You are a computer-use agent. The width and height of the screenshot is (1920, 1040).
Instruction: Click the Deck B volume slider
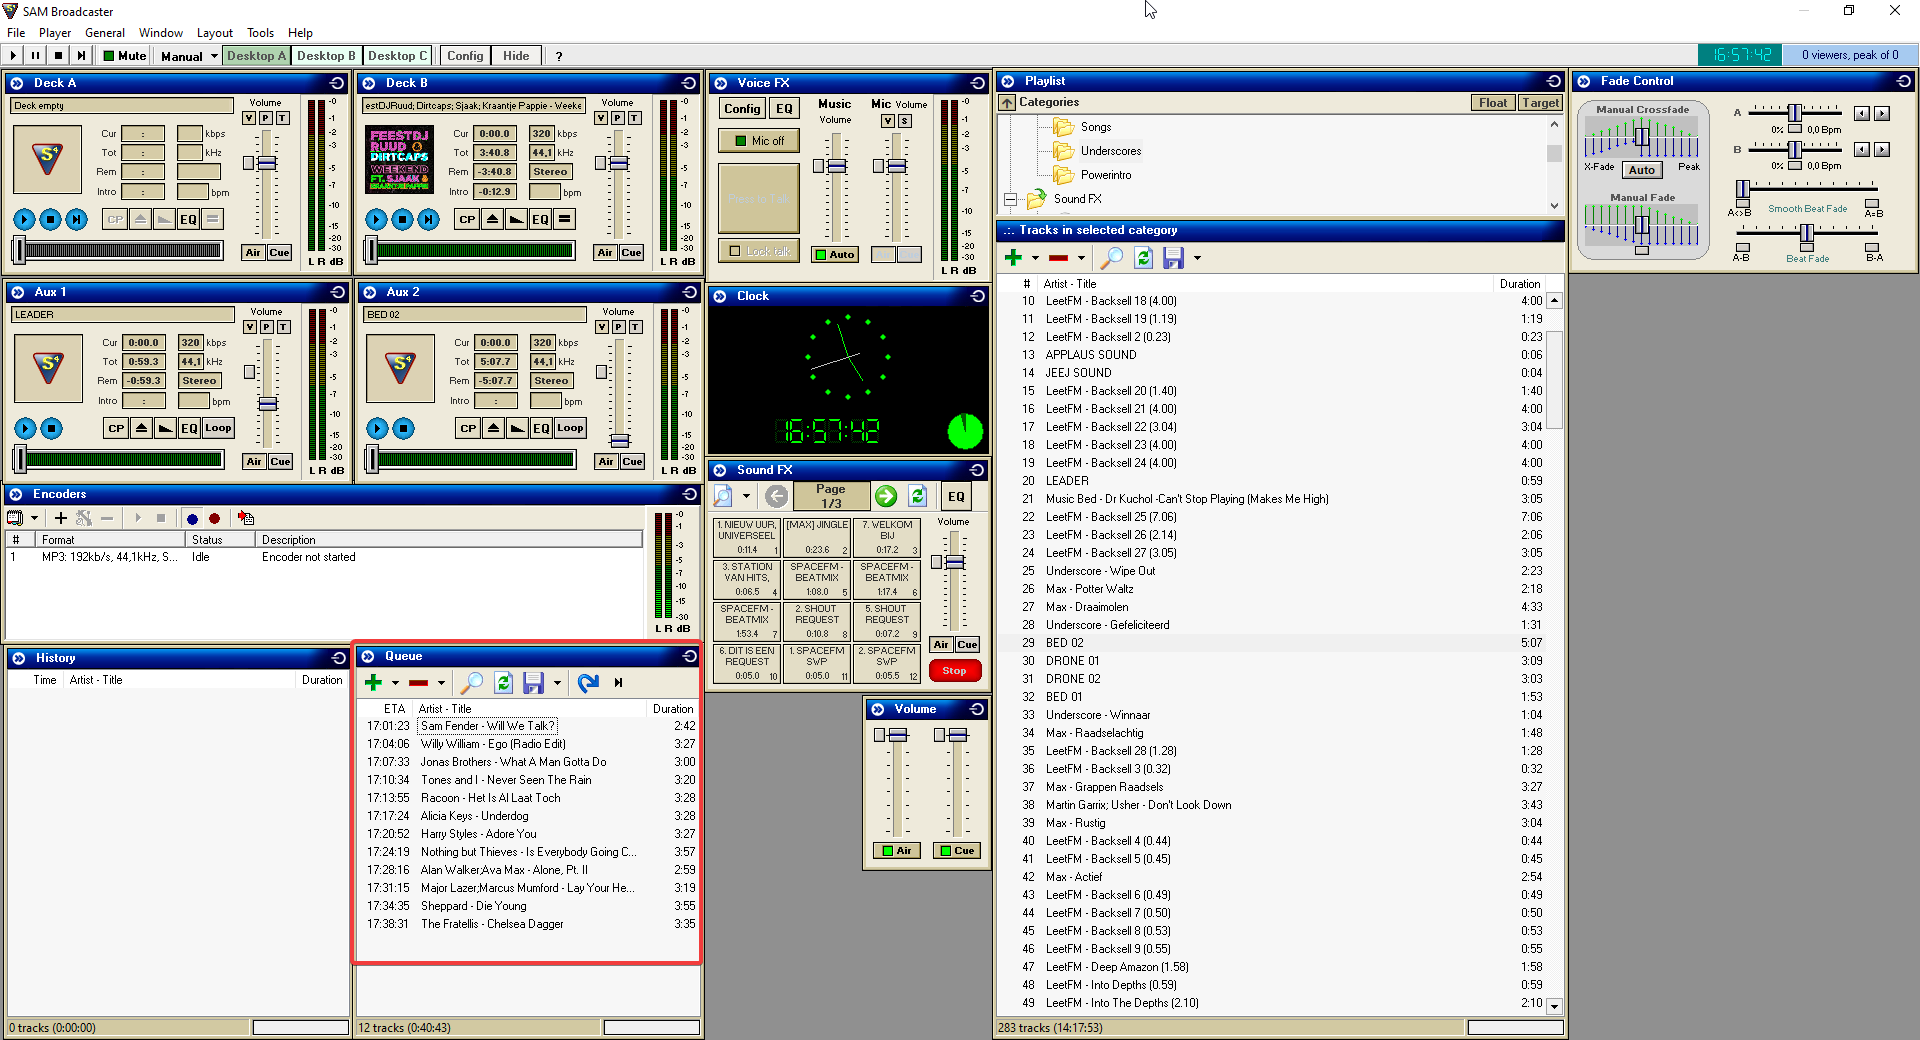[619, 163]
